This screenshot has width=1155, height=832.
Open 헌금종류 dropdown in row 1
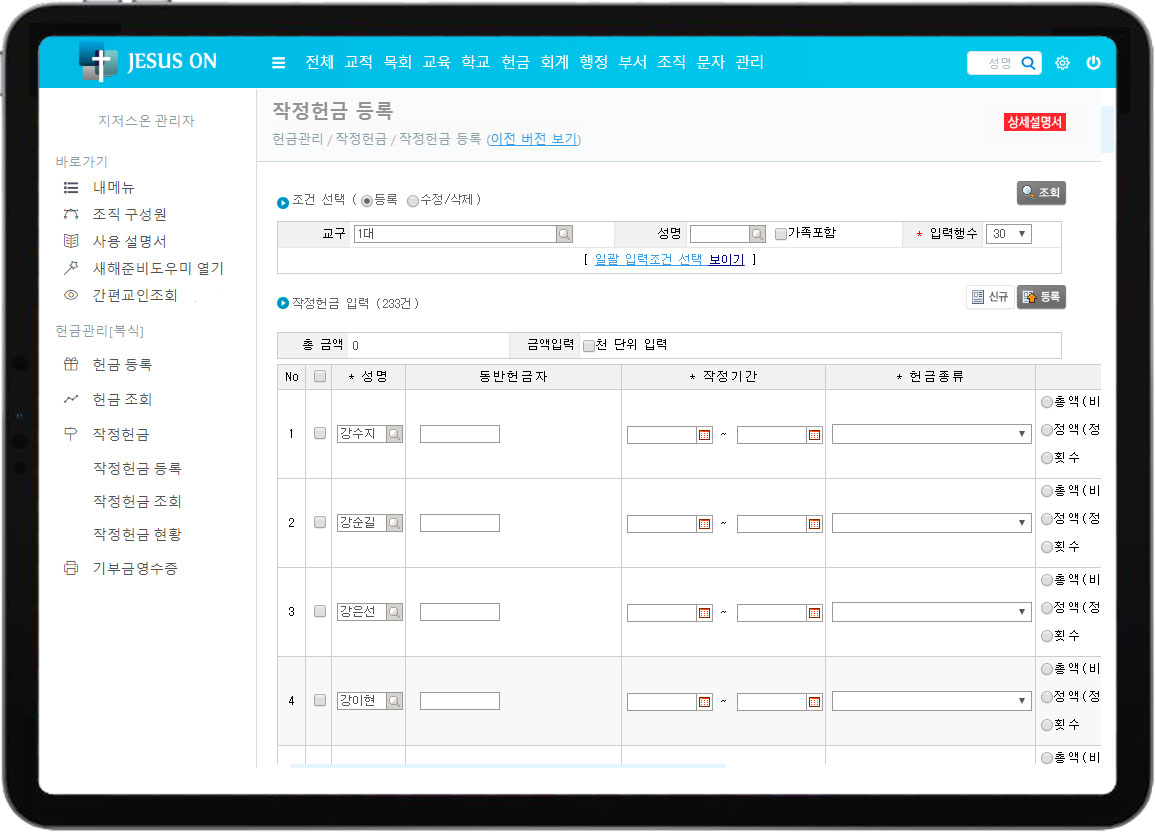931,435
